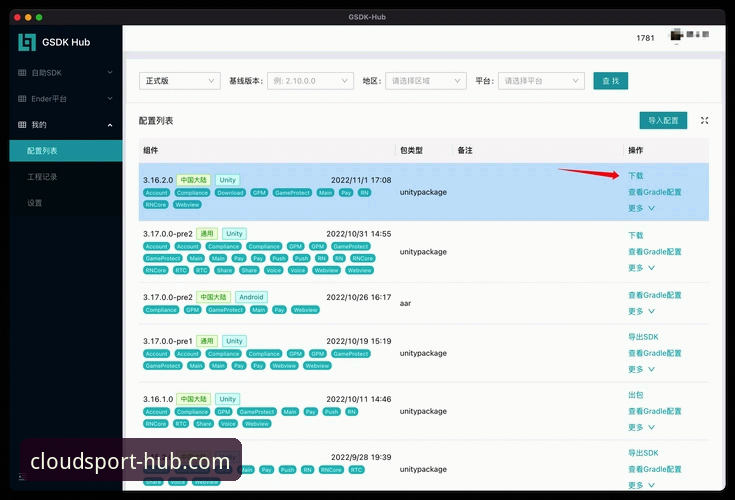Click the GSDK Hub logo icon
Viewport: 735px width, 500px height.
click(x=27, y=42)
